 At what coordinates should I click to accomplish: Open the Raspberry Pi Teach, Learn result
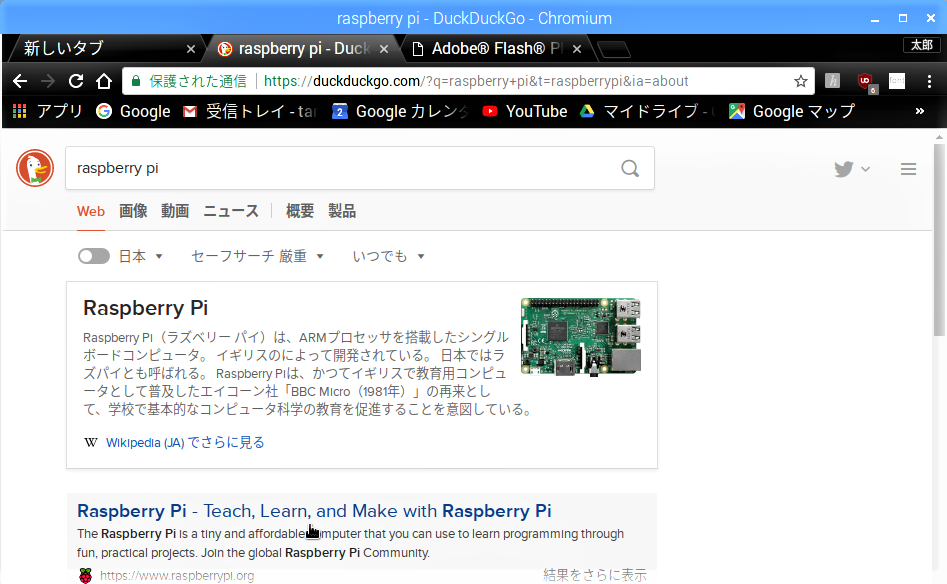314,511
